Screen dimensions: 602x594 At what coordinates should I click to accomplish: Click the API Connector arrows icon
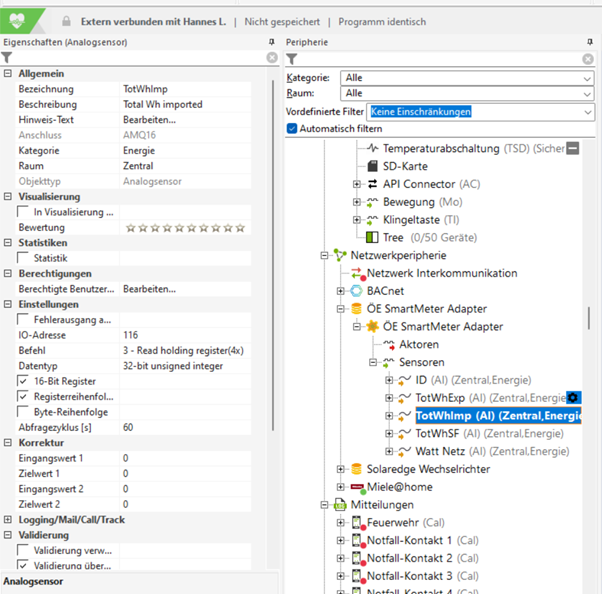[x=372, y=184]
